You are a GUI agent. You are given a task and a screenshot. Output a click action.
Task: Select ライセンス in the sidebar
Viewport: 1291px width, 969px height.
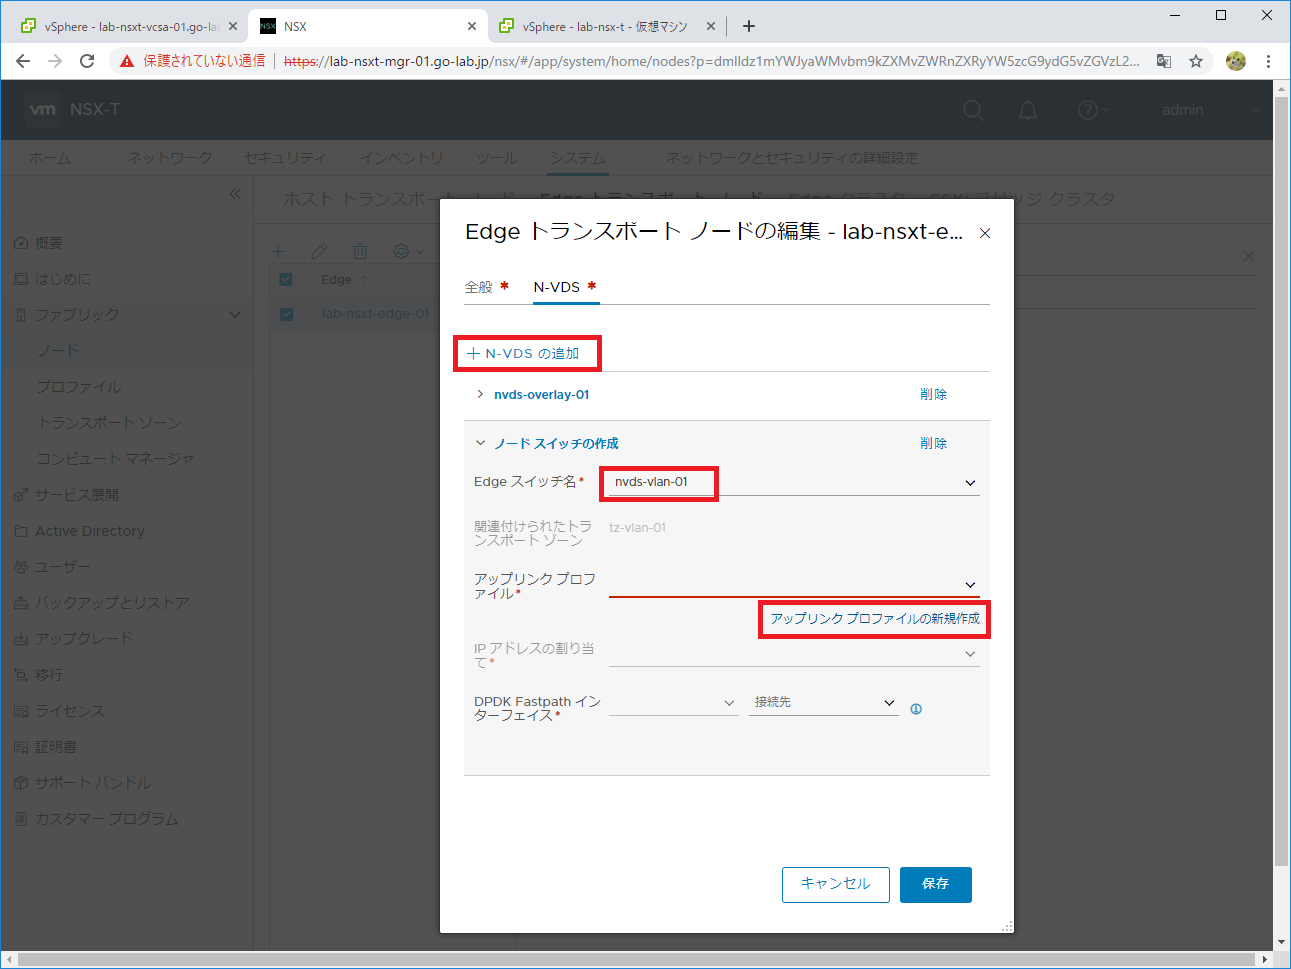click(x=70, y=711)
